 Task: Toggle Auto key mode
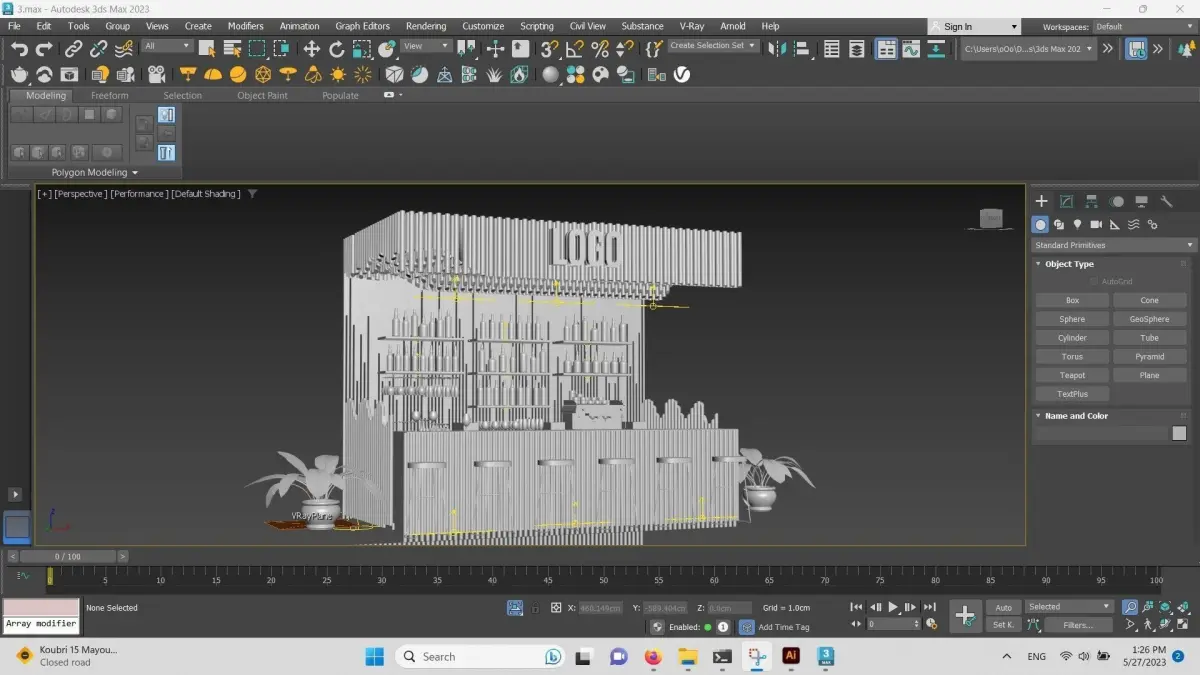coord(1003,607)
